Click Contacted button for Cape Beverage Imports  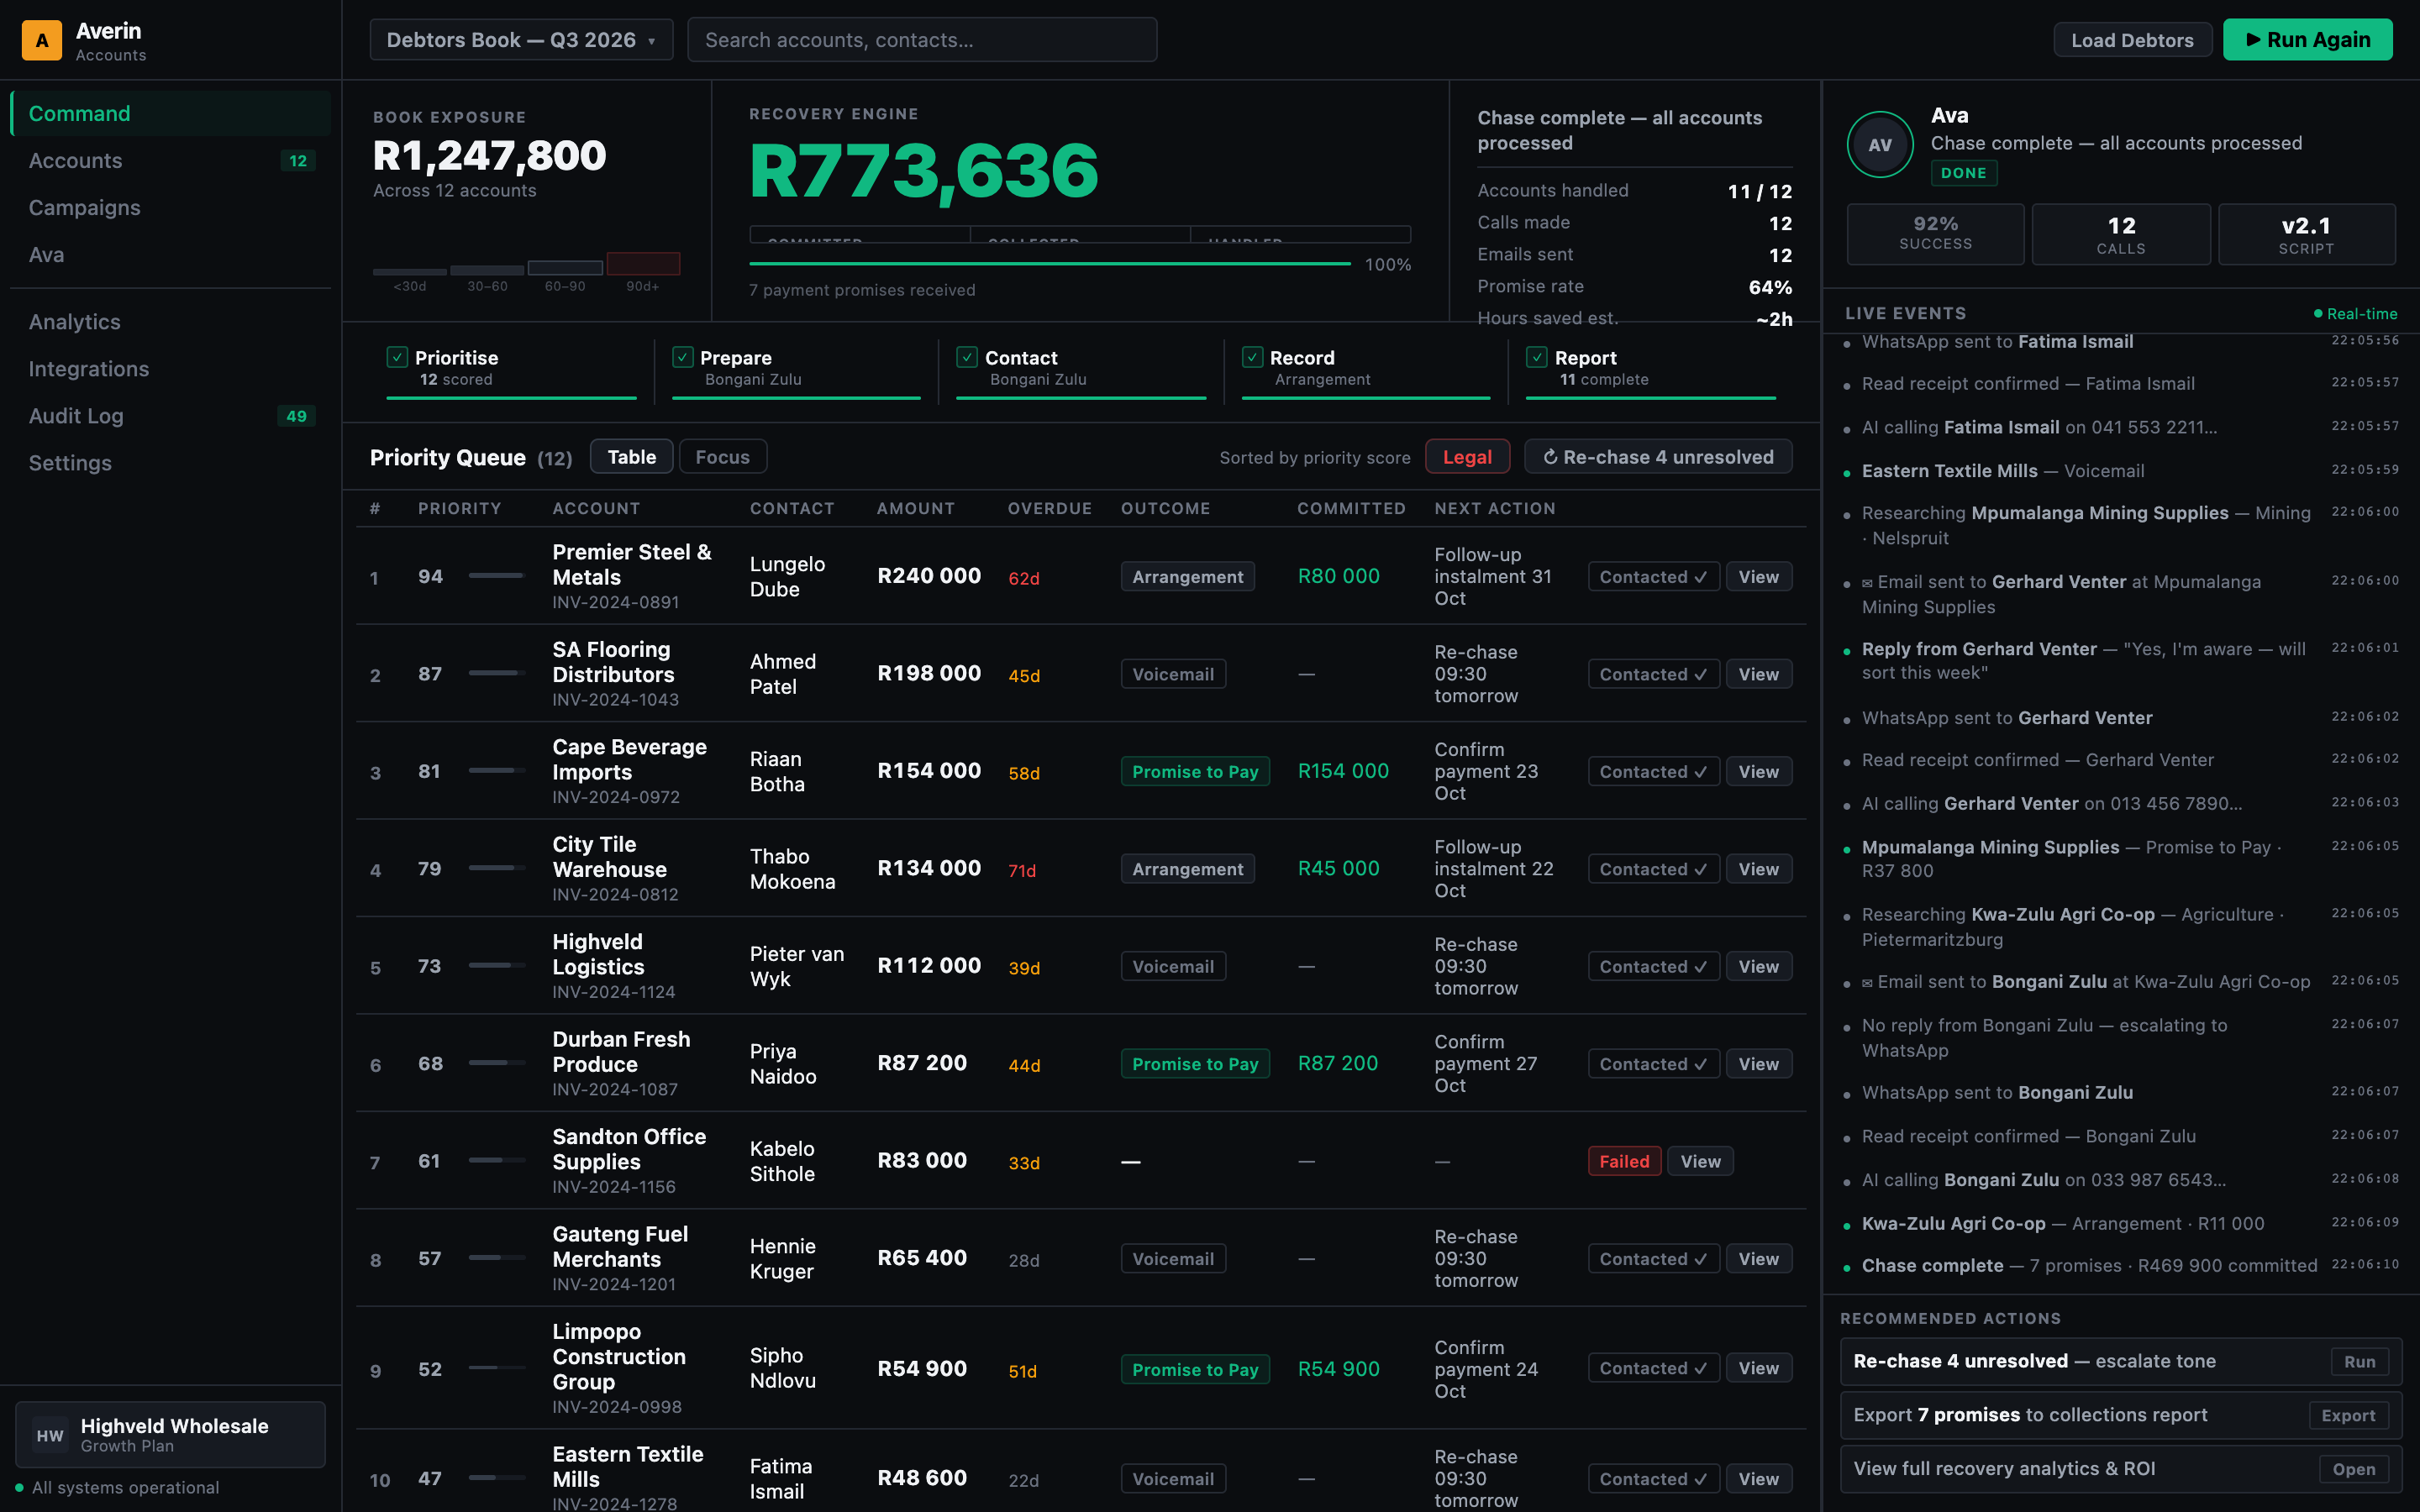(x=1653, y=772)
